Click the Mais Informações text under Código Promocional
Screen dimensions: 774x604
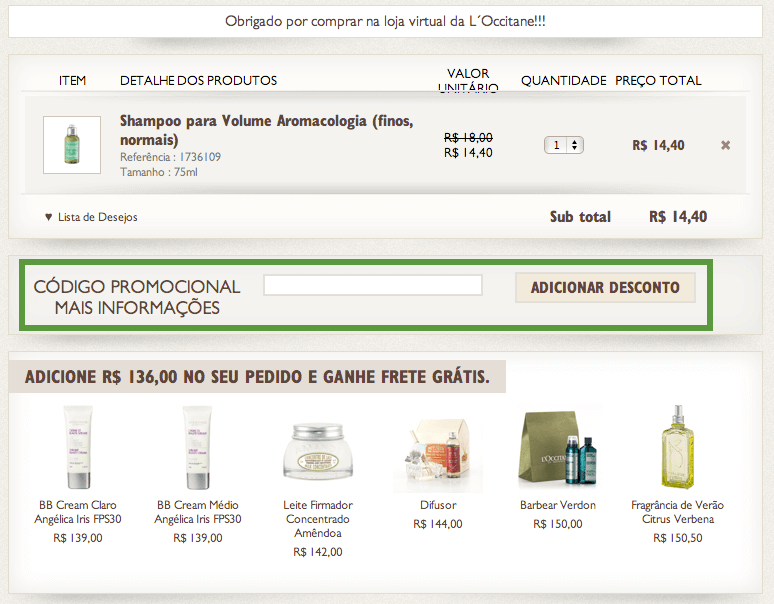[x=137, y=308]
